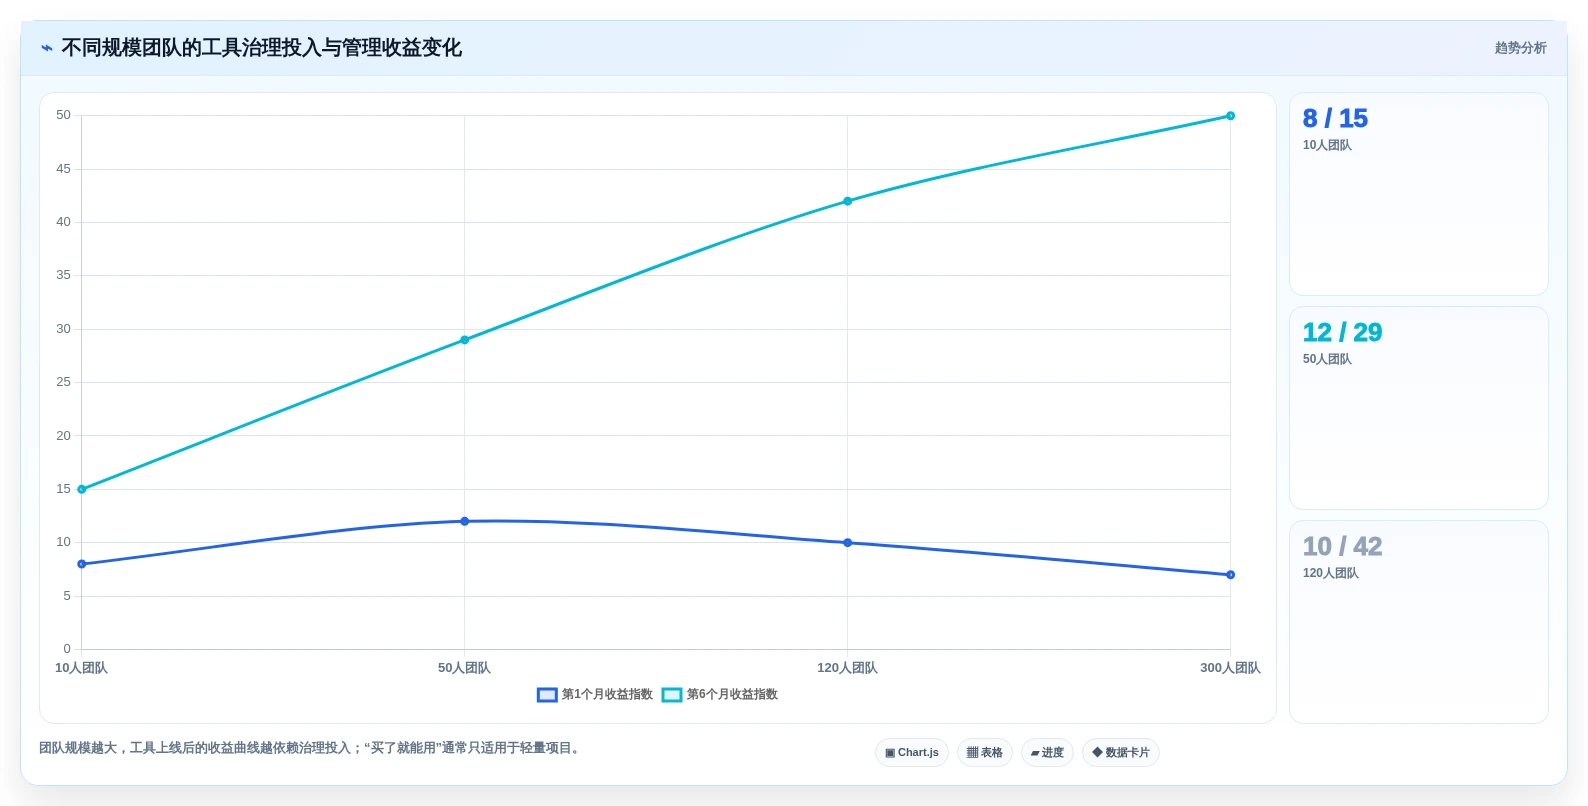Select the Chart.js tag chip
The height and width of the screenshot is (806, 1588).
pos(912,753)
